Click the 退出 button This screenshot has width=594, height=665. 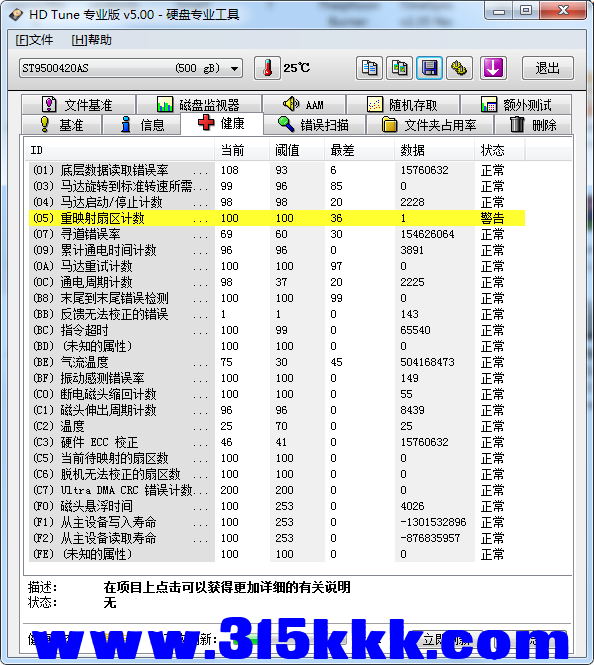pyautogui.click(x=547, y=68)
